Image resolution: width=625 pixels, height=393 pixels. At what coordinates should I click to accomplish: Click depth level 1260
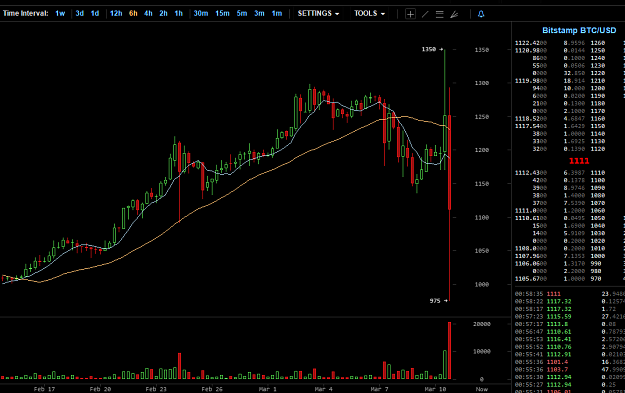598,43
